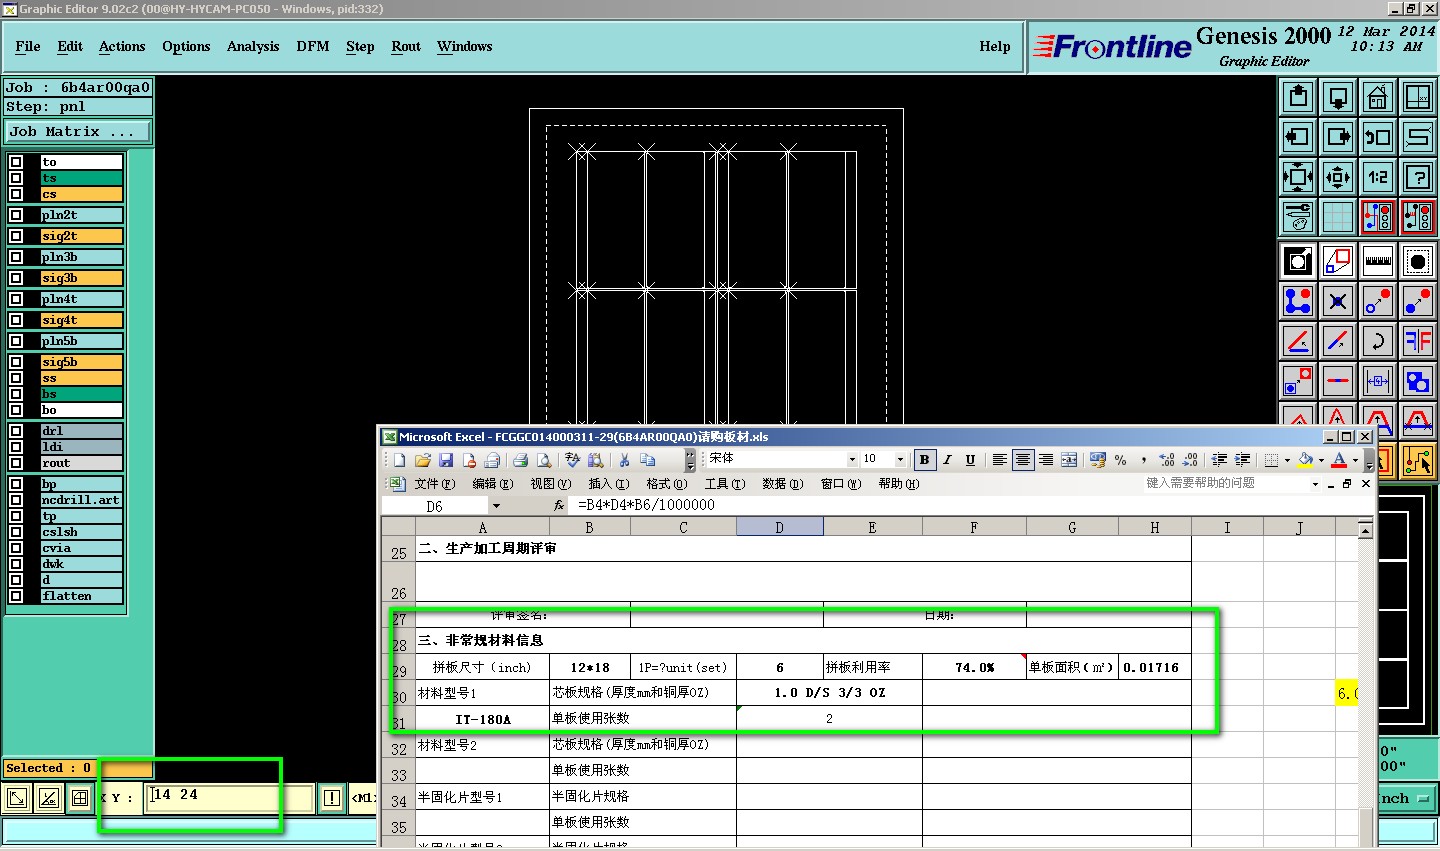Click Excel's 数据(D) menu
Screen dimensions: 1440x851
pyautogui.click(x=782, y=484)
